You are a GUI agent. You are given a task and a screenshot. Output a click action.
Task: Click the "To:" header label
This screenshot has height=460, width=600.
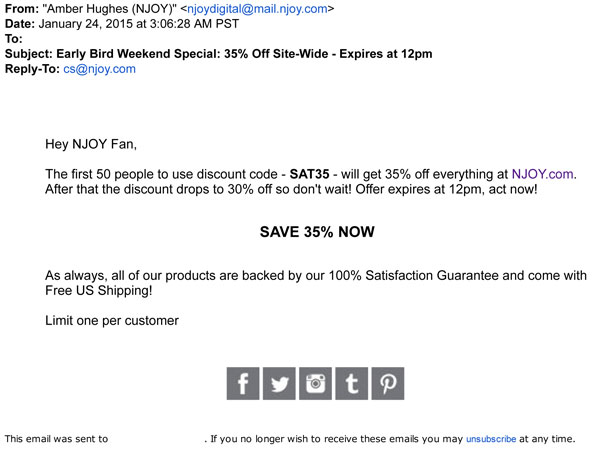tap(14, 40)
